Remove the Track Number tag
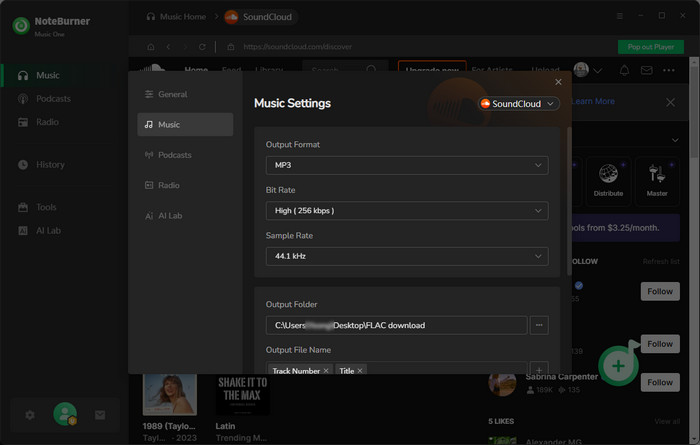 326,371
